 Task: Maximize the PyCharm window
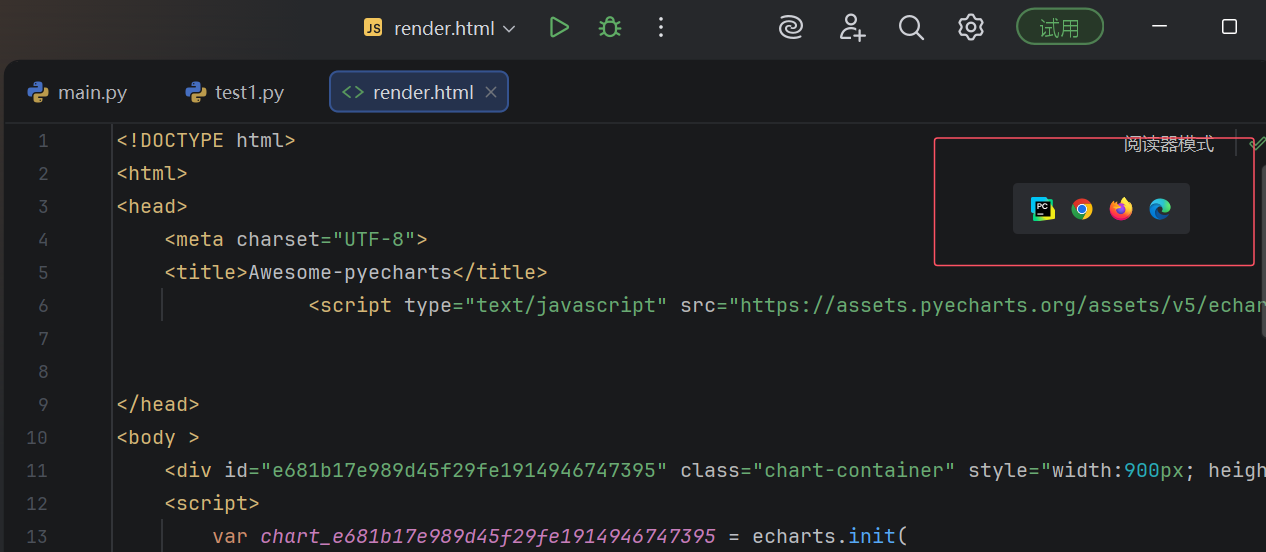(x=1230, y=26)
